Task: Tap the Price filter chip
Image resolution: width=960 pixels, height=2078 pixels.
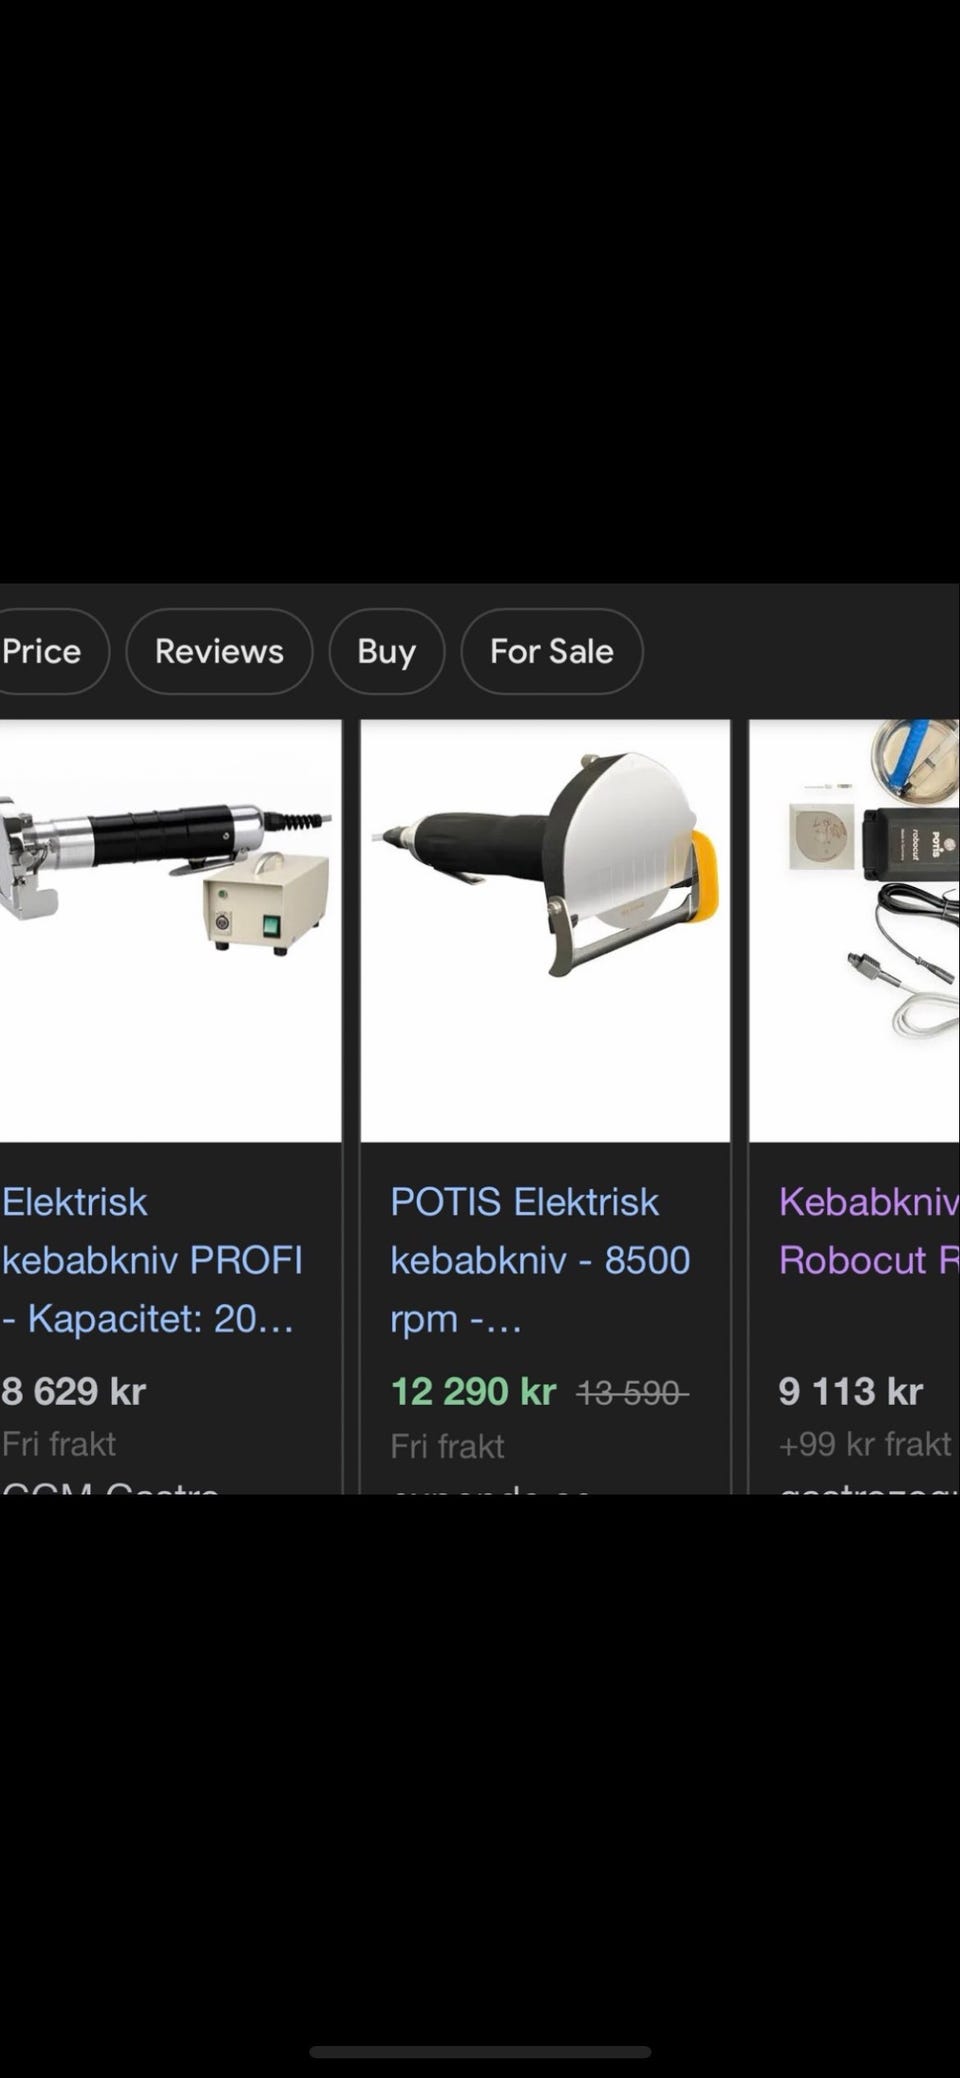Action: tap(45, 651)
